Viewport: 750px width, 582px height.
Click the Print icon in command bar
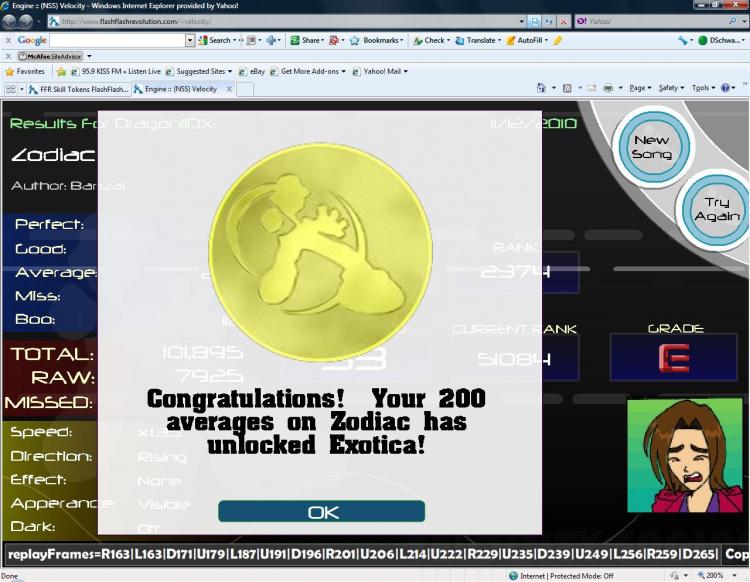(x=608, y=88)
